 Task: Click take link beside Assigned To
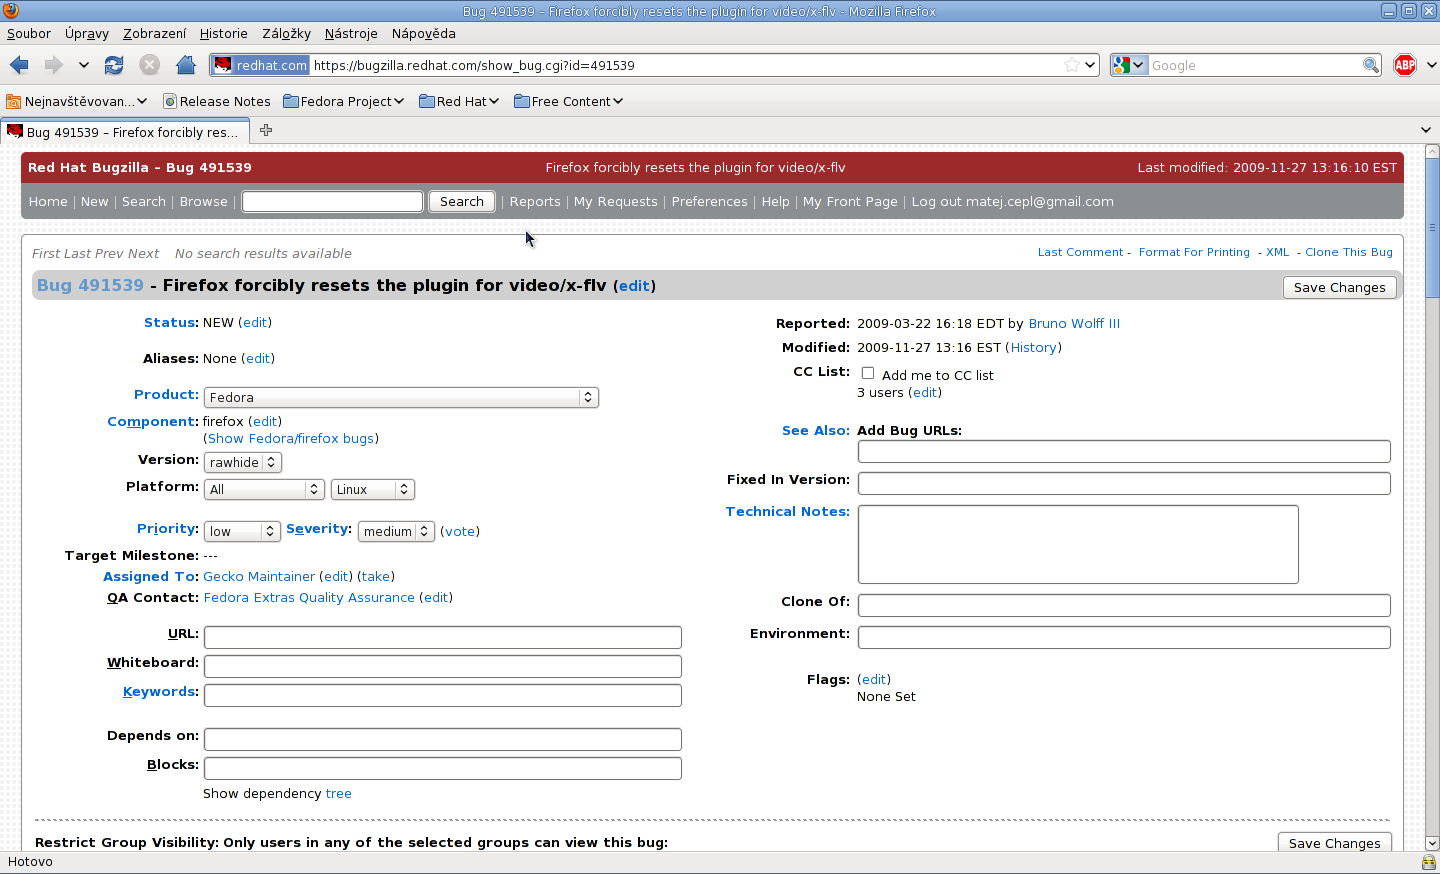376,576
